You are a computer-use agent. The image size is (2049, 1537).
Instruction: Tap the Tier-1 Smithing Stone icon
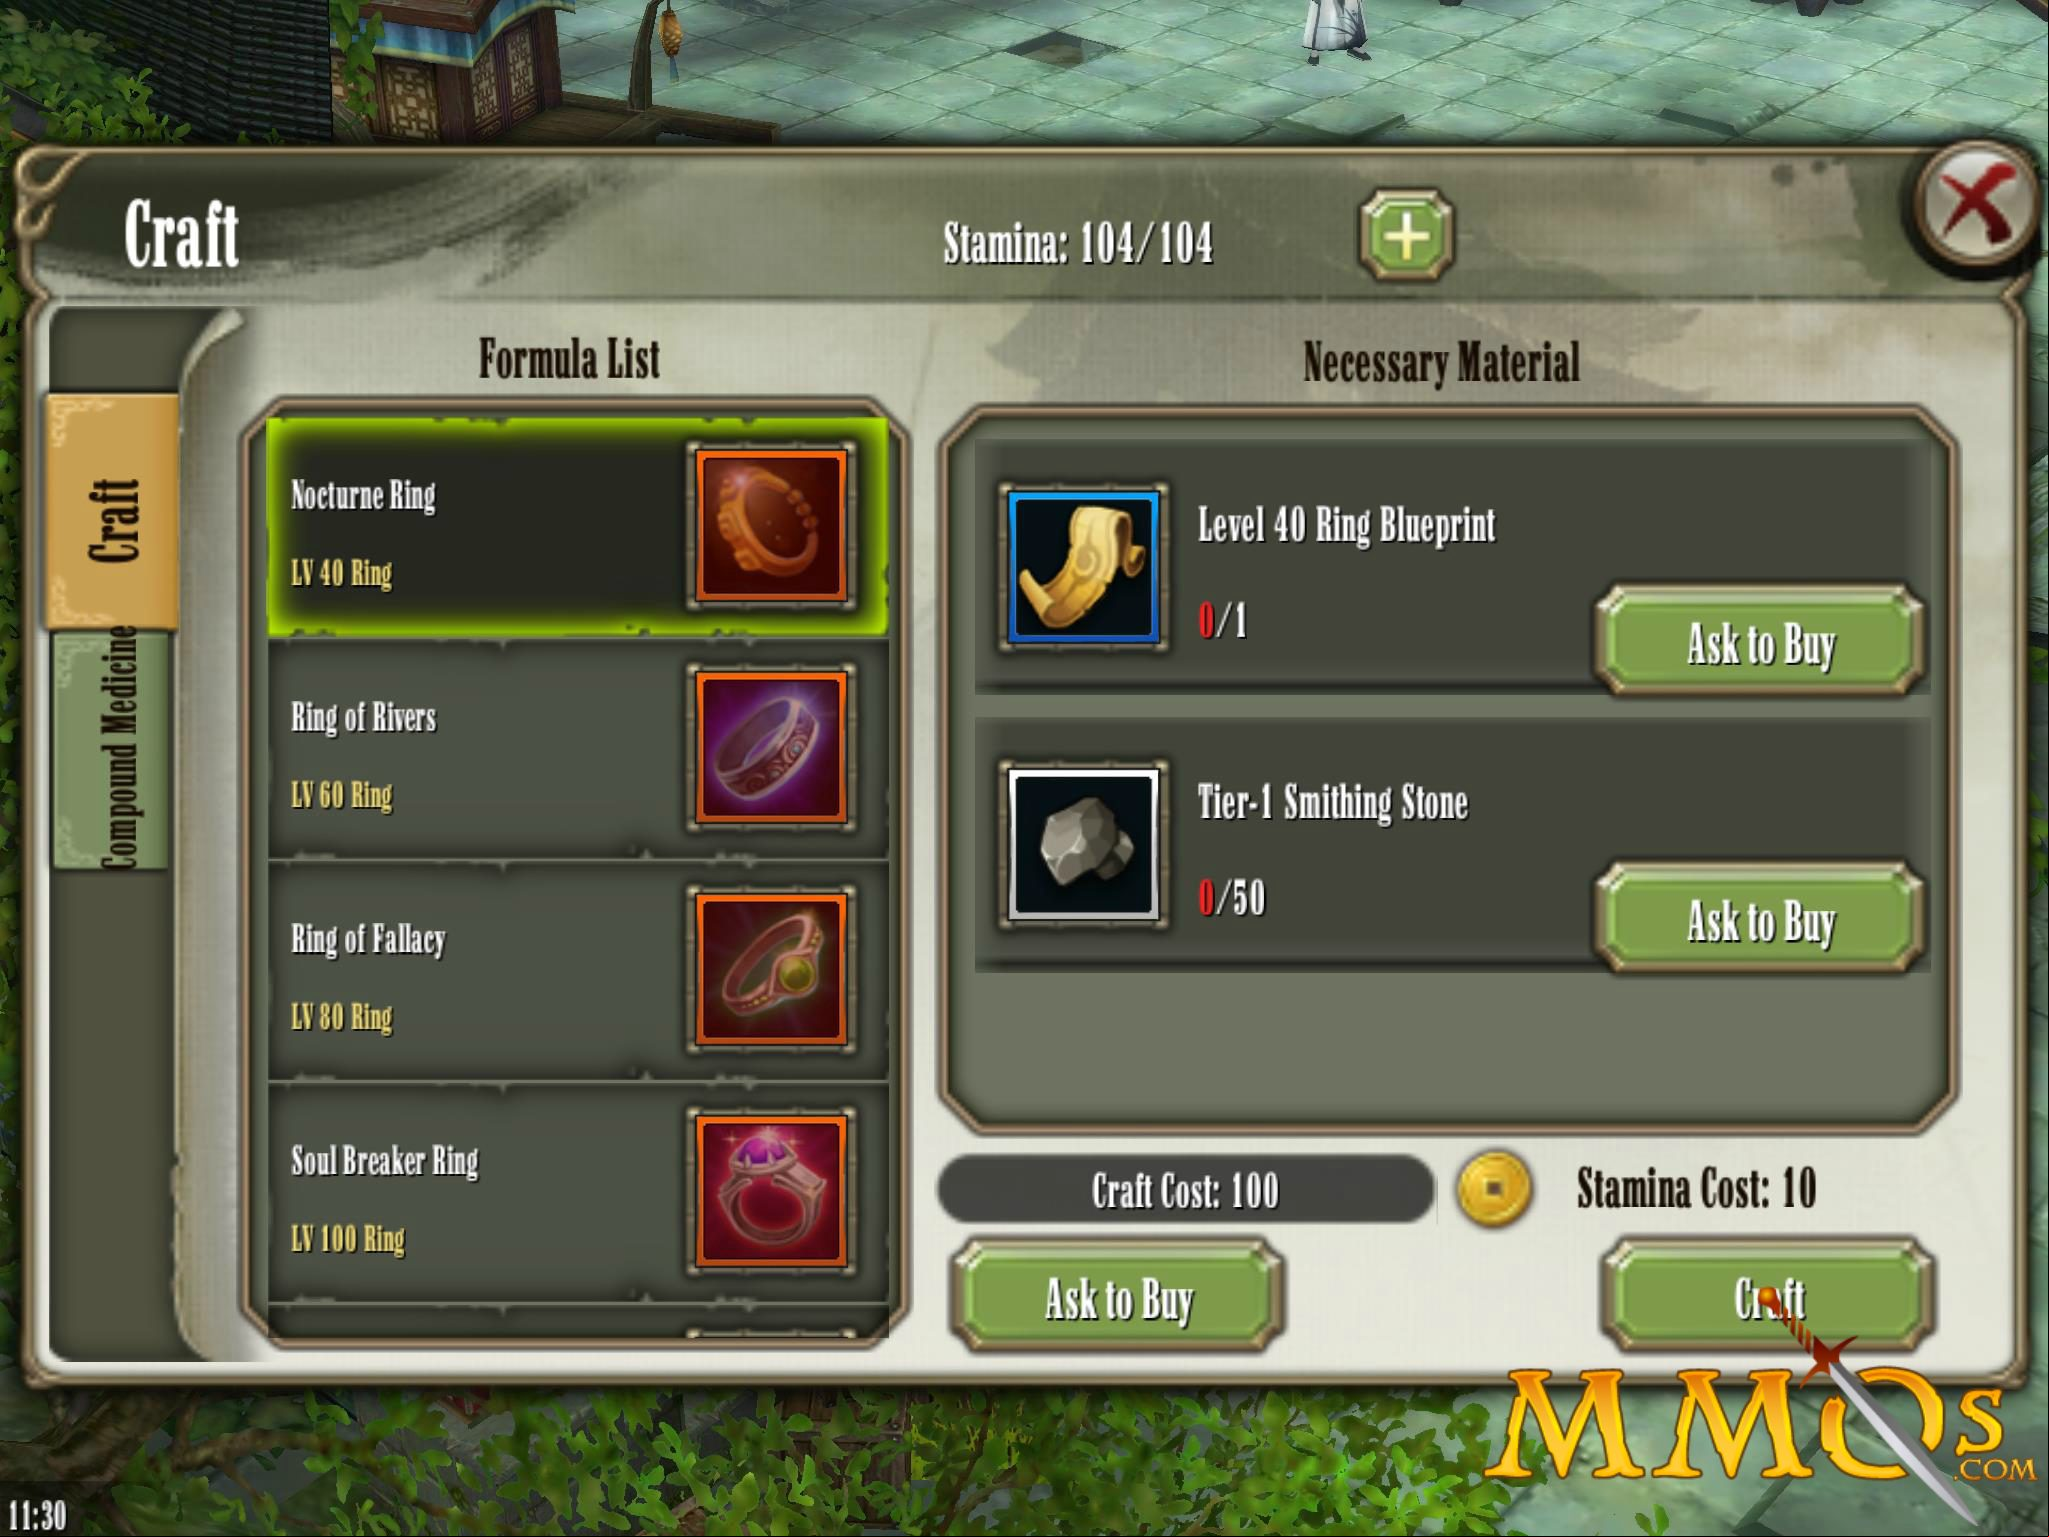tap(1083, 845)
